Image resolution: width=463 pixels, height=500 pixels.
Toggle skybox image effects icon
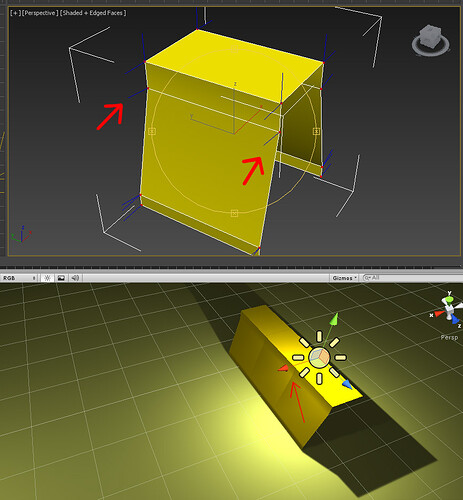(x=61, y=278)
